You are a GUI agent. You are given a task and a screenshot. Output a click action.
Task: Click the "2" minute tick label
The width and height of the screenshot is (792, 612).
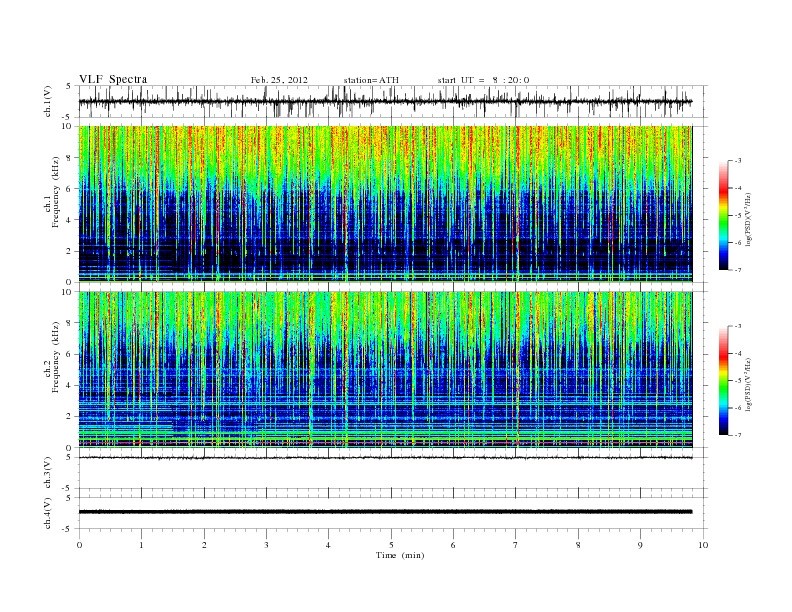tap(204, 545)
